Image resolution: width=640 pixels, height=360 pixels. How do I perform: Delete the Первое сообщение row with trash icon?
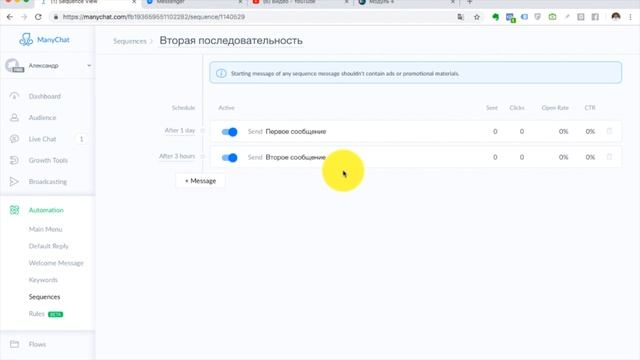(609, 131)
